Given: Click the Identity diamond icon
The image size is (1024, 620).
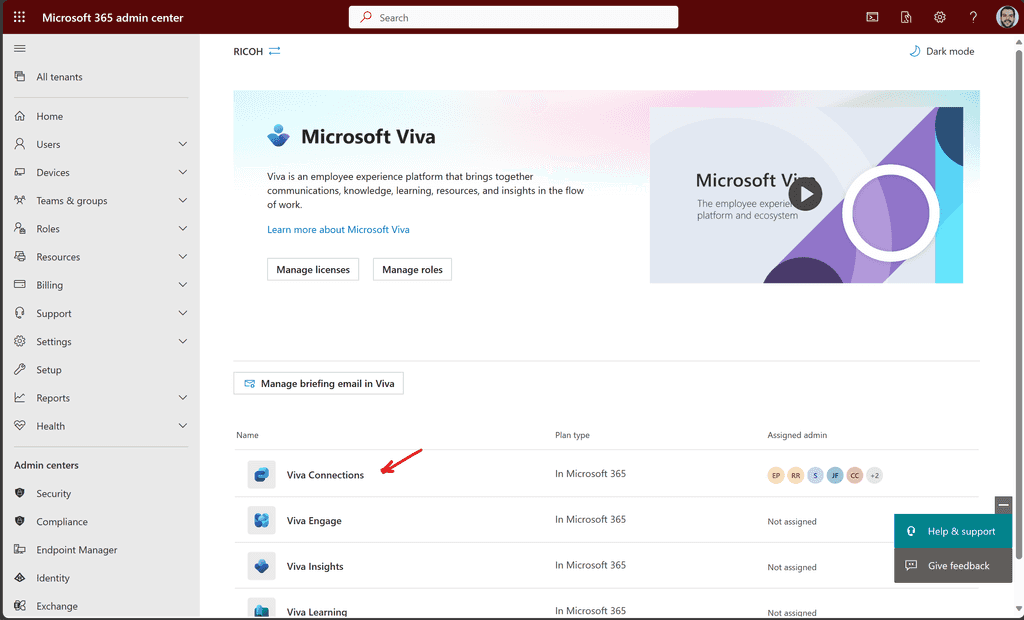Looking at the screenshot, I should click(x=20, y=578).
